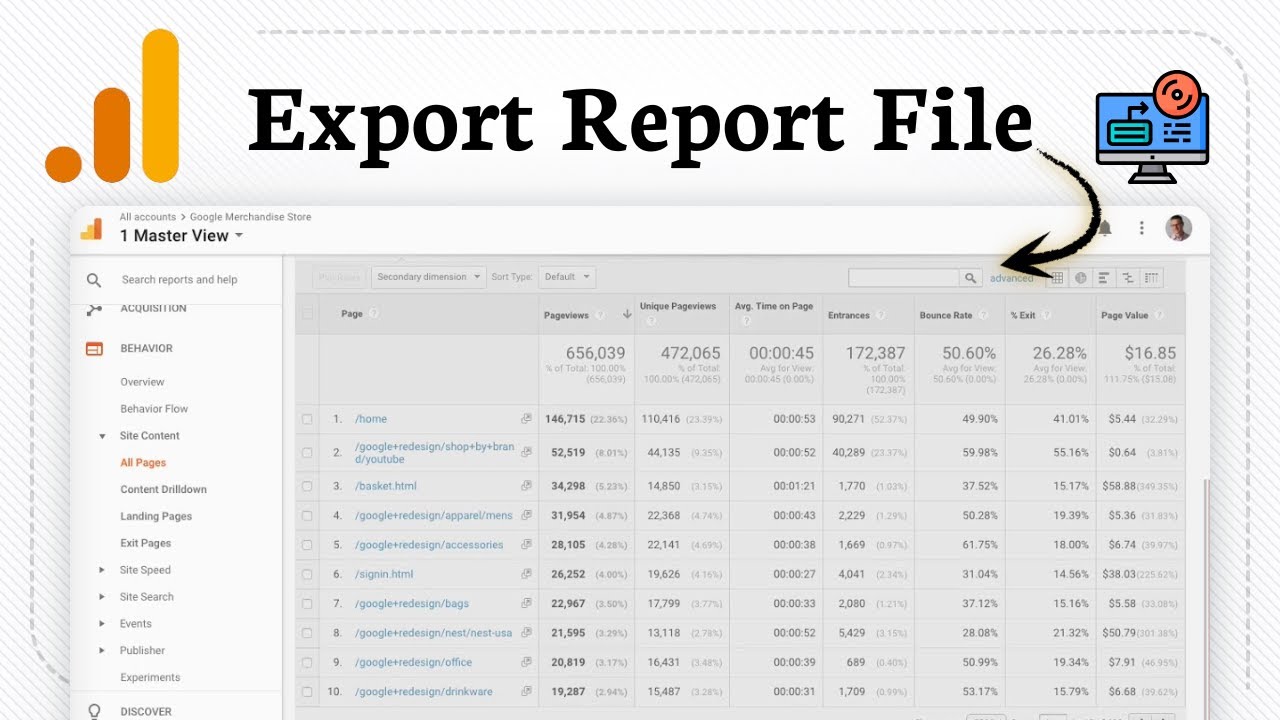Viewport: 1280px width, 720px height.
Task: Check the box for row 10 drinkware
Action: point(307,691)
